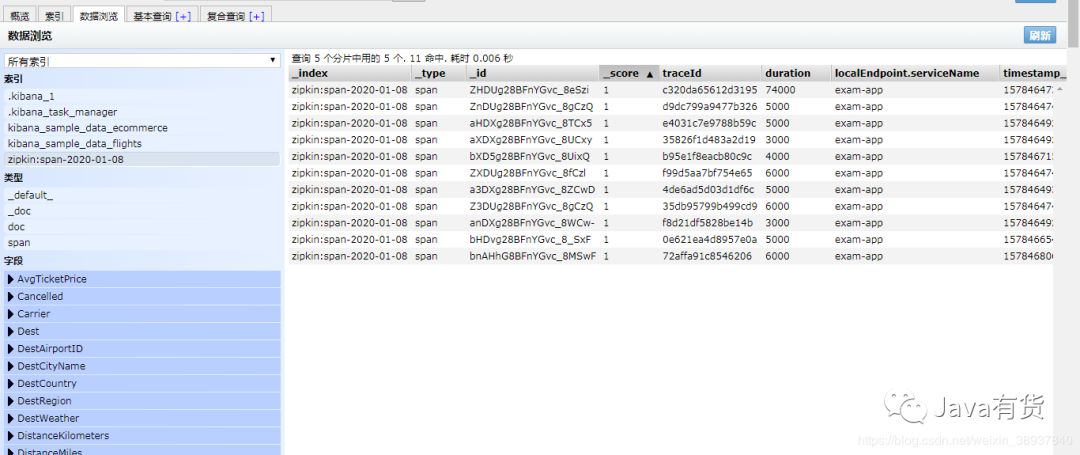The image size is (1080, 455).
Task: Open the 复合查询 tab
Action: (x=236, y=15)
